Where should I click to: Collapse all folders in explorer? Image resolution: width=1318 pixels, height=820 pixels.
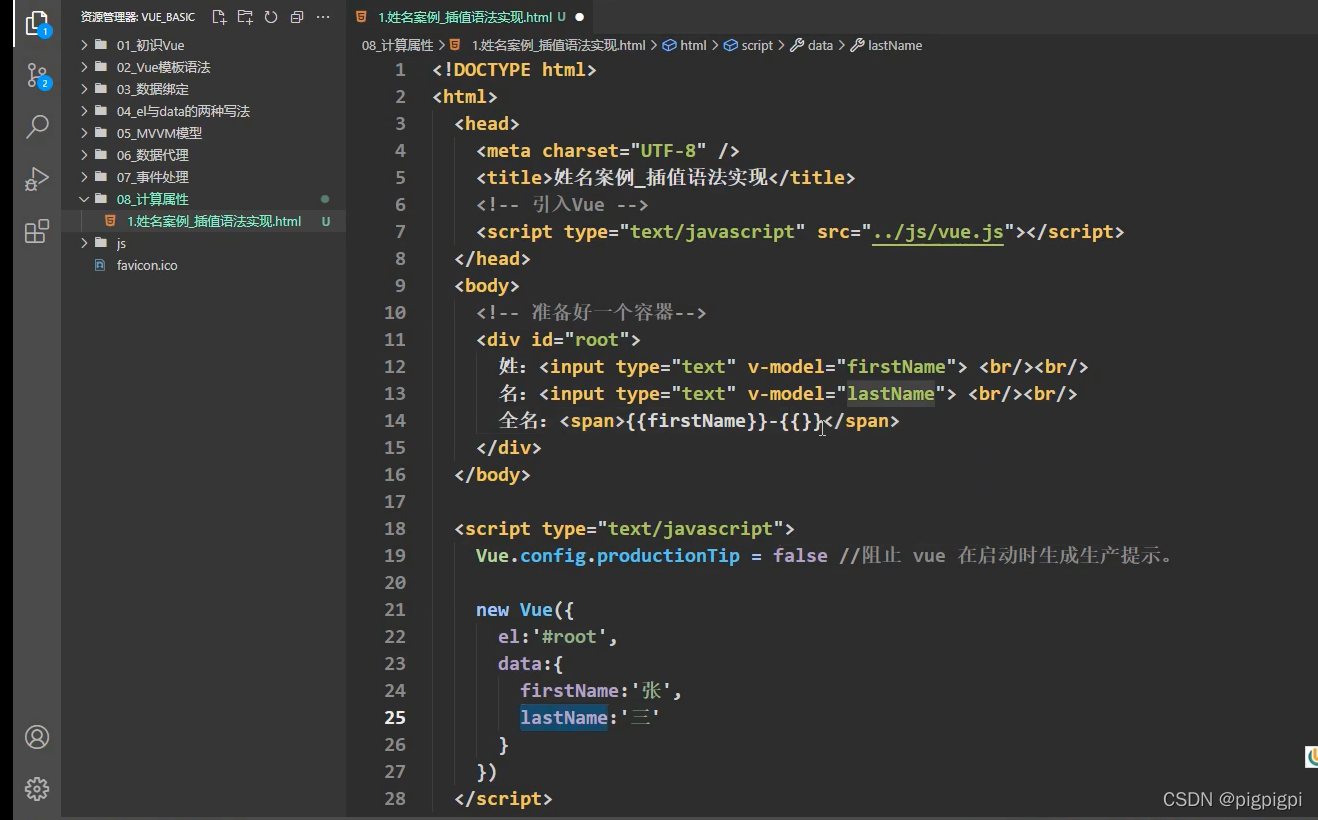coord(297,17)
